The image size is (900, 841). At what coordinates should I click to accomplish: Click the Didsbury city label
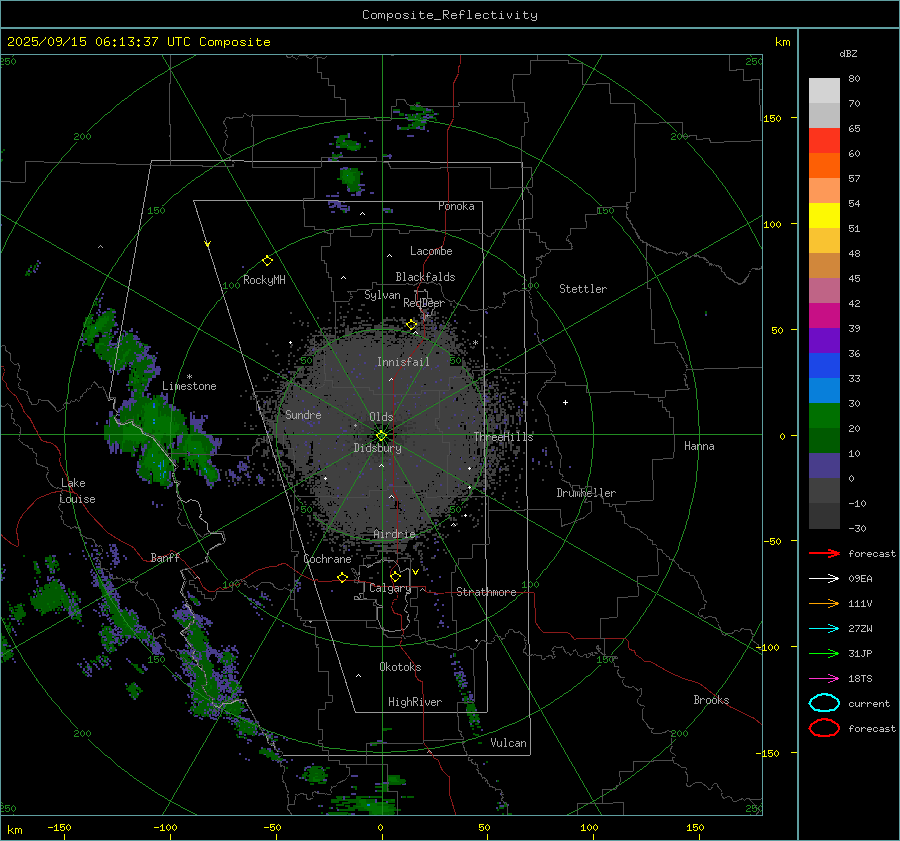[377, 448]
